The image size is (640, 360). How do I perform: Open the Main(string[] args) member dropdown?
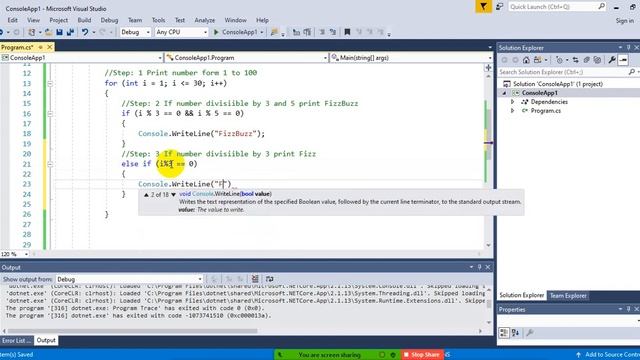pos(411,58)
